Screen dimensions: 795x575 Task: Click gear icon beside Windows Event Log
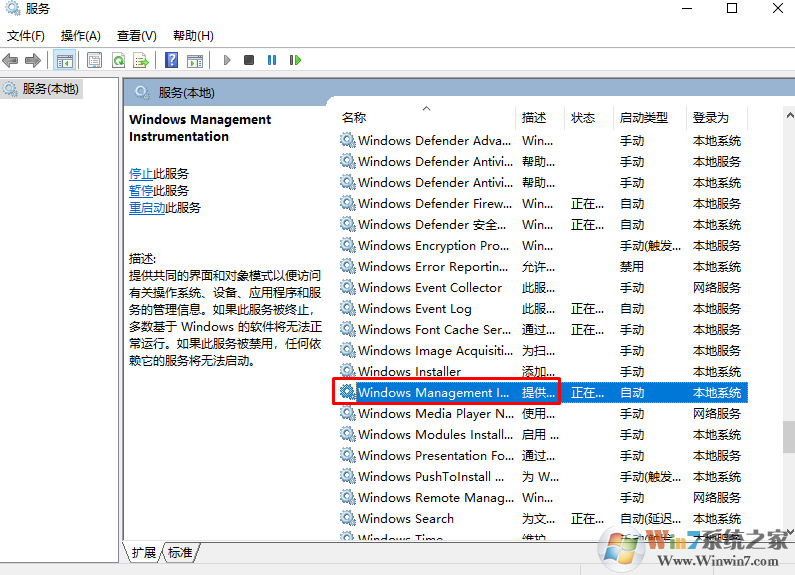point(347,308)
